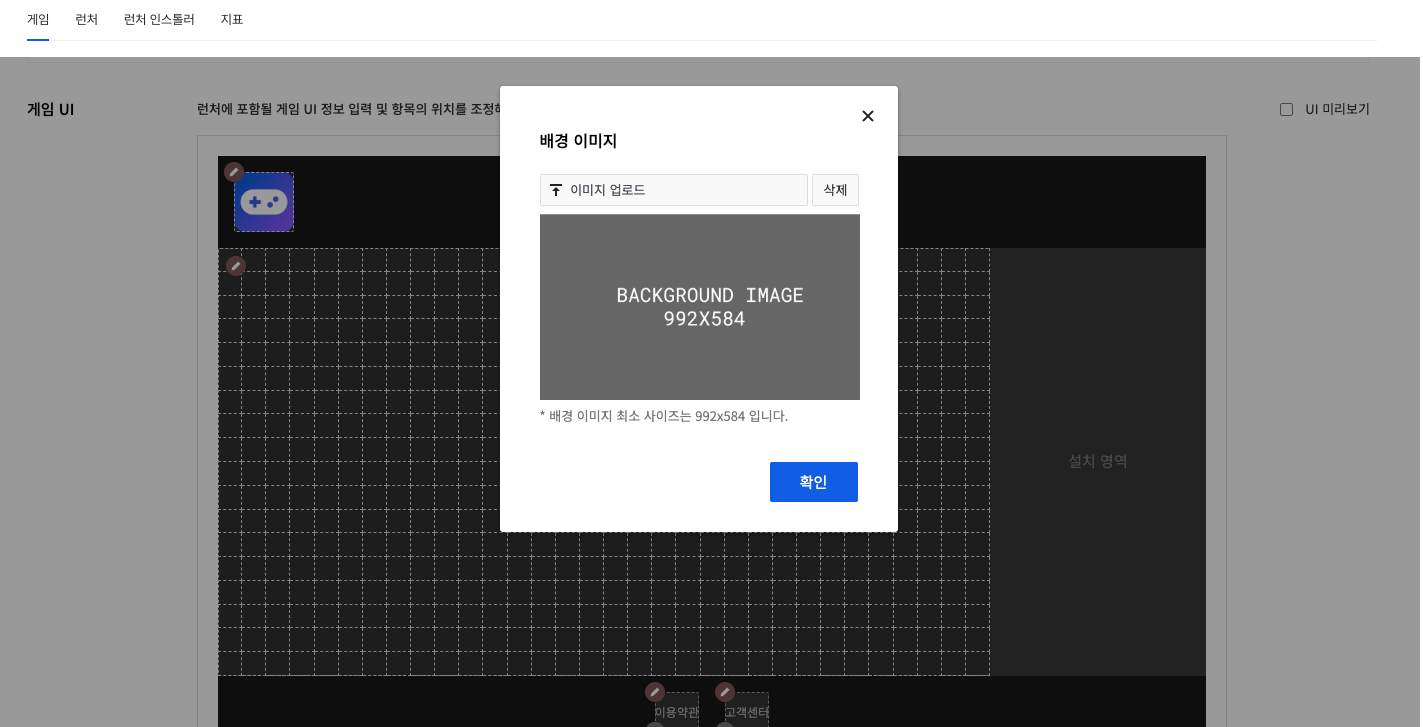Viewport: 1423px width, 727px height.
Task: Click the 고객센터 footer text
Action: click(747, 710)
